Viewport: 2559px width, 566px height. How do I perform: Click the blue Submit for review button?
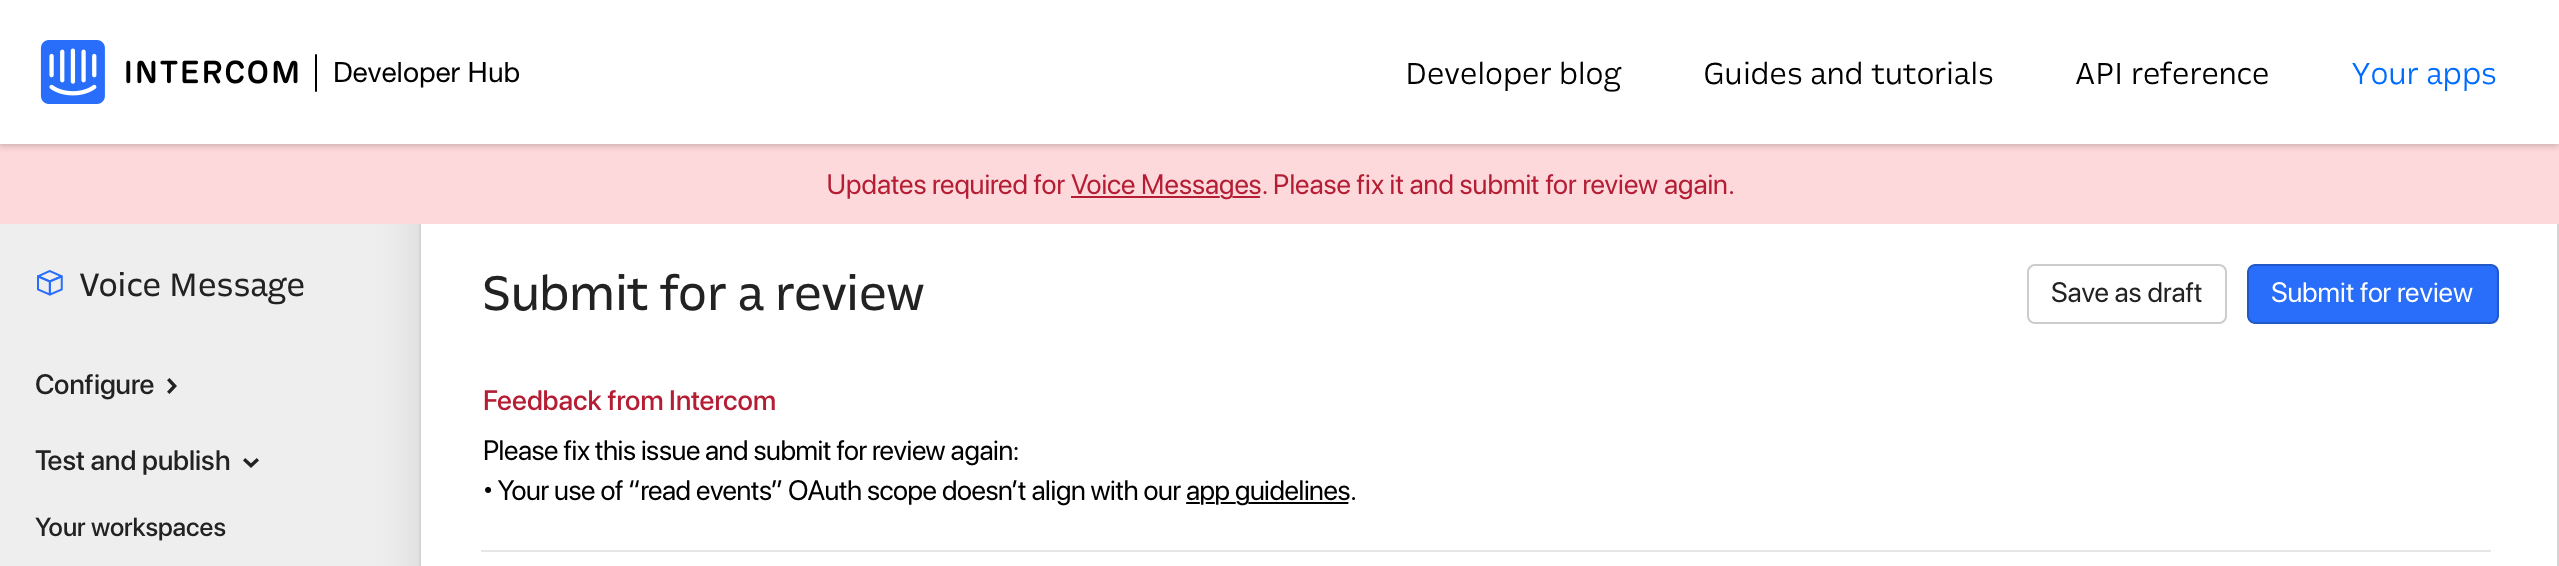pyautogui.click(x=2371, y=293)
